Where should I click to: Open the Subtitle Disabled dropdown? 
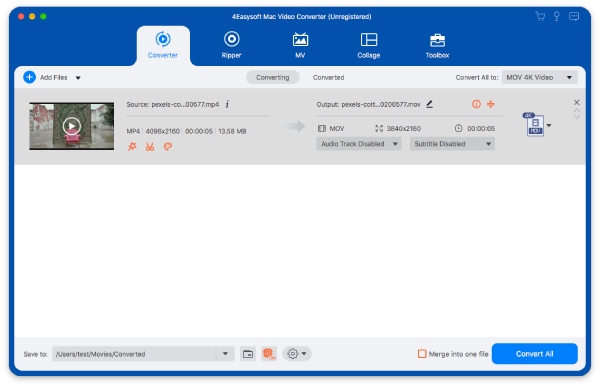(x=452, y=144)
